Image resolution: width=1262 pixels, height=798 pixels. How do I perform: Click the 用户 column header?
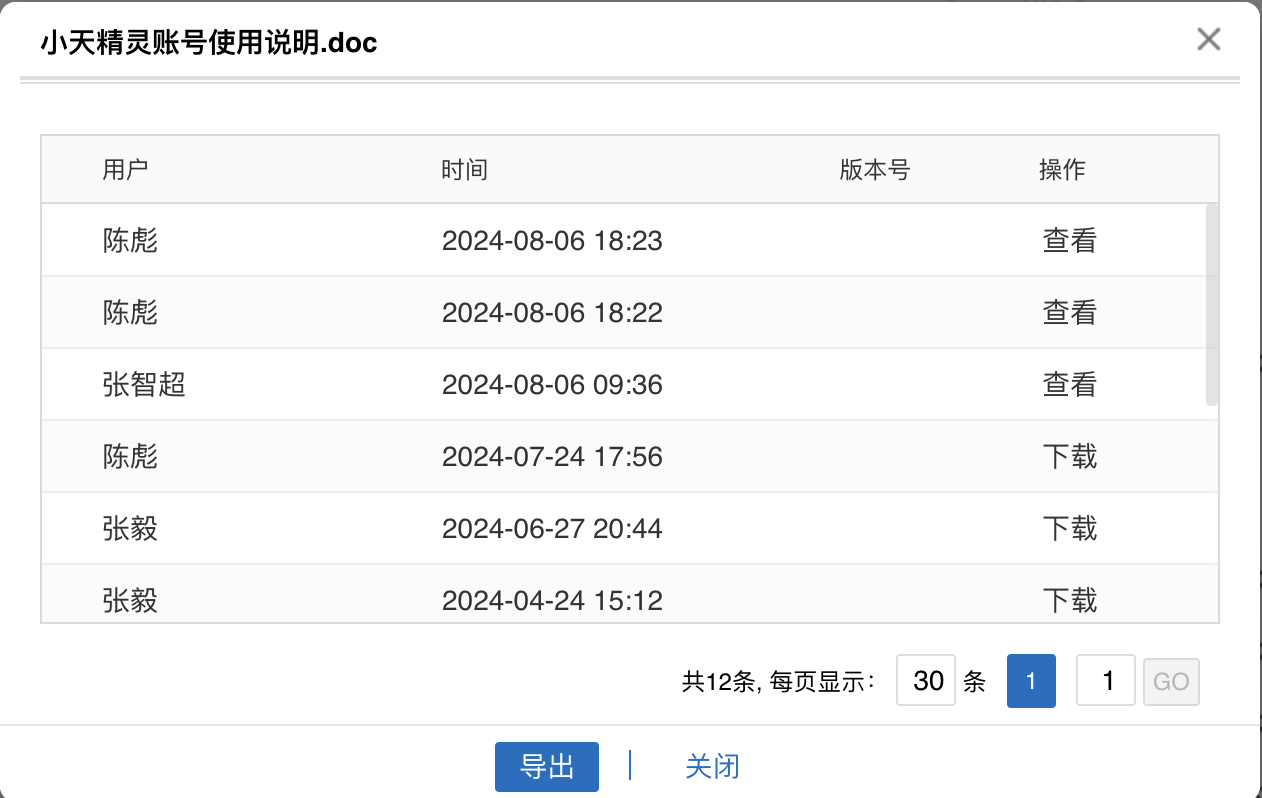click(x=125, y=170)
